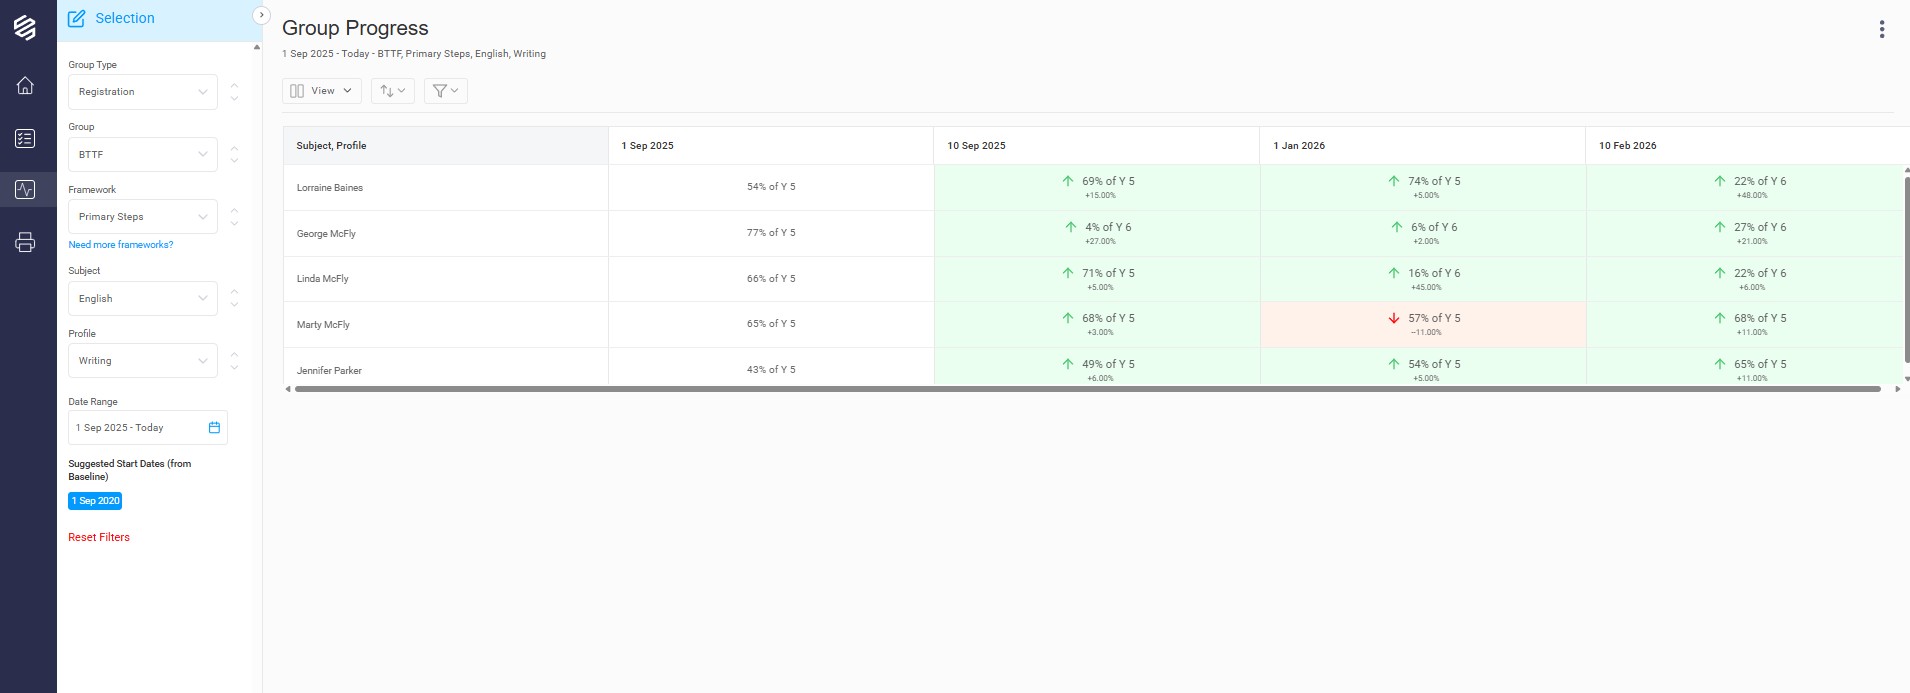Select the Lorraine Baines row name
Image resolution: width=1910 pixels, height=693 pixels.
pyautogui.click(x=330, y=188)
